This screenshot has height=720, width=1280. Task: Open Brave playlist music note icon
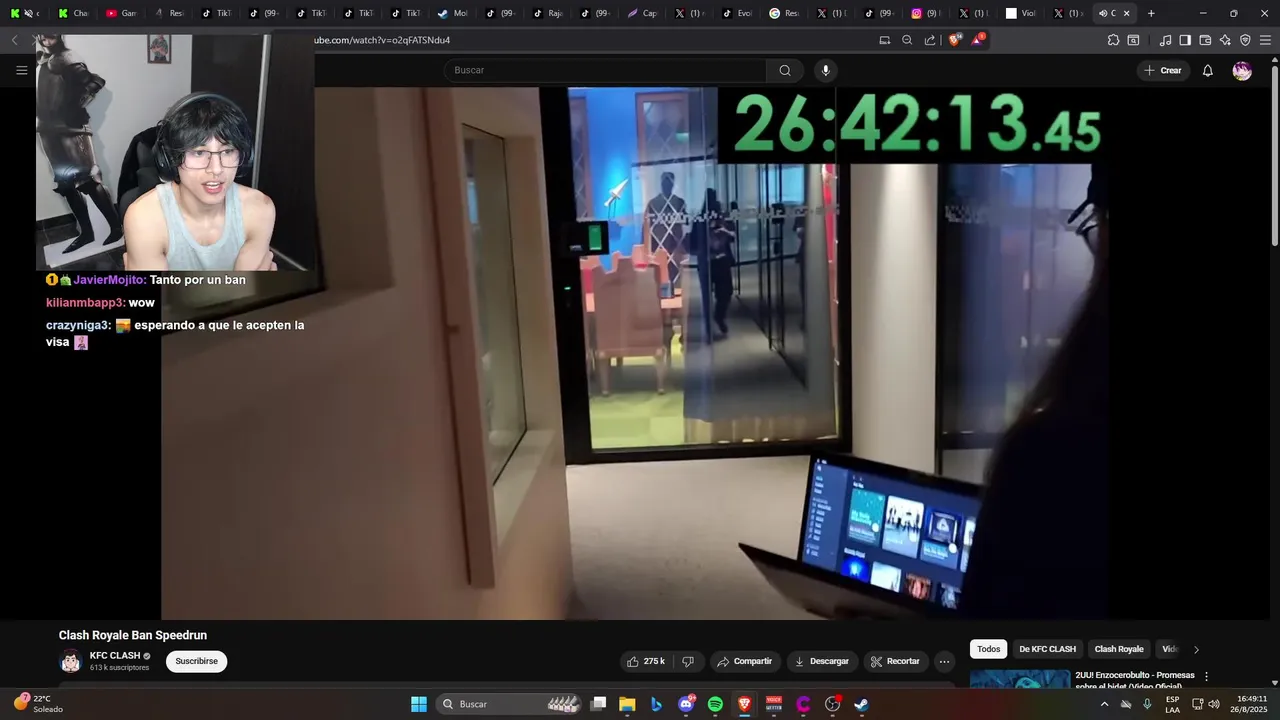point(1165,40)
